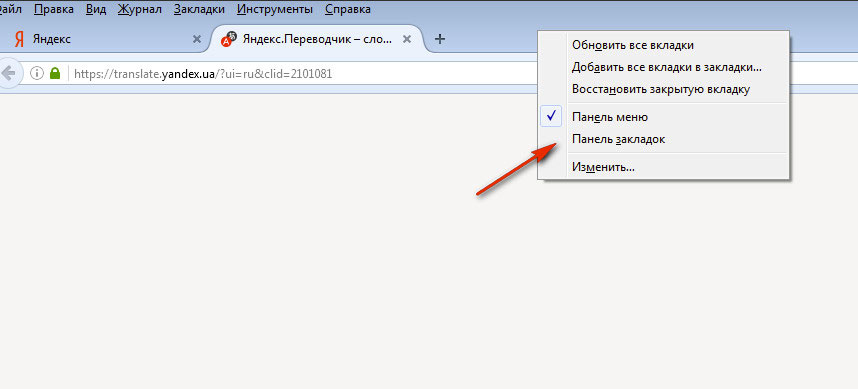The width and height of the screenshot is (858, 389).
Task: Close the Яндекс tab
Action: point(197,39)
